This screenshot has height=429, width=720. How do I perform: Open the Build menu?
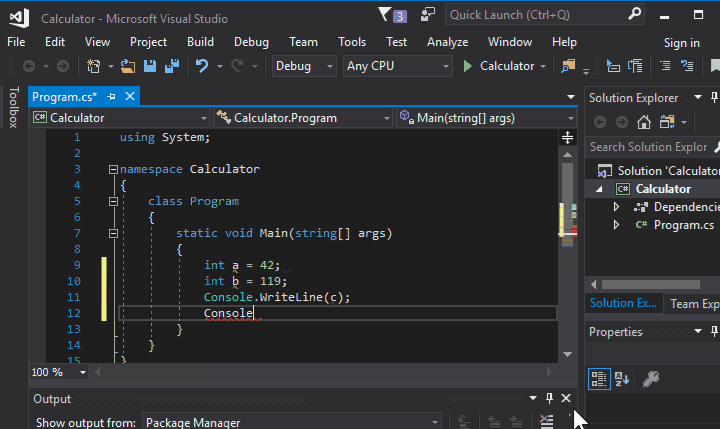coord(200,42)
